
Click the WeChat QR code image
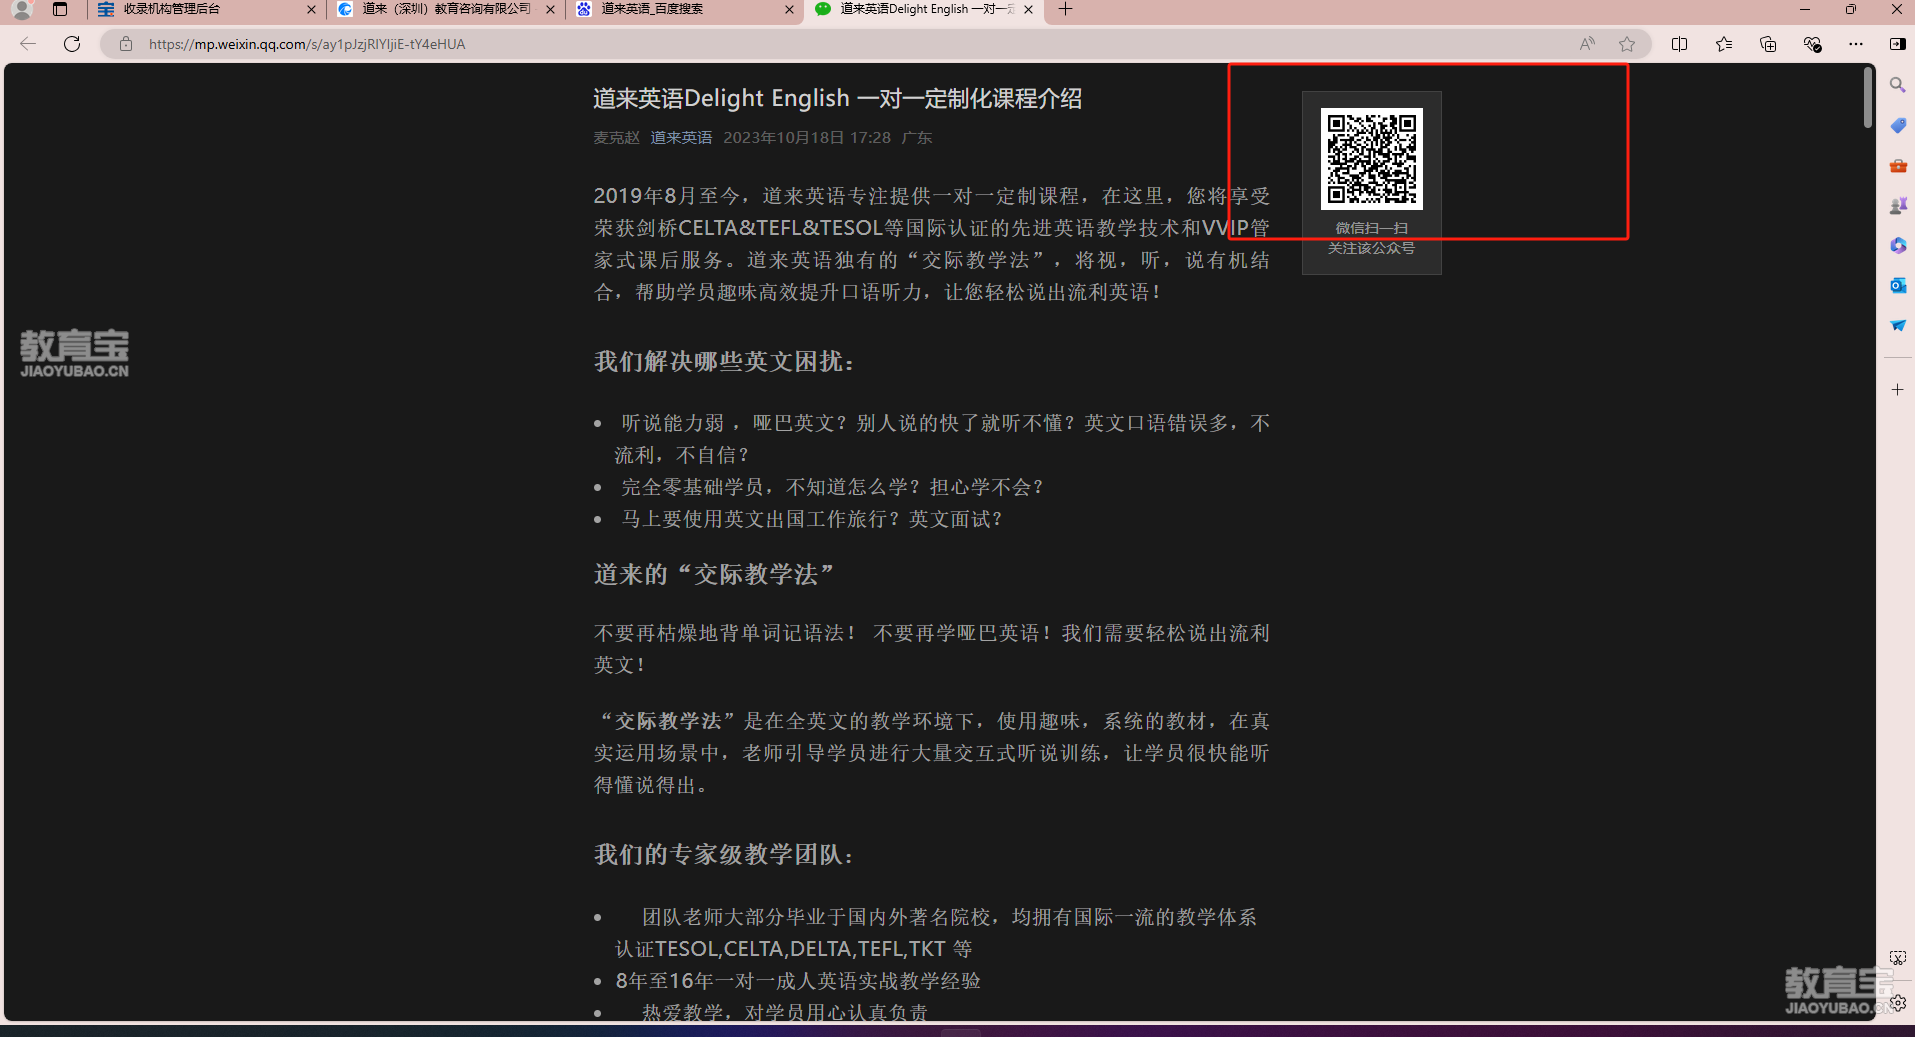[x=1371, y=159]
